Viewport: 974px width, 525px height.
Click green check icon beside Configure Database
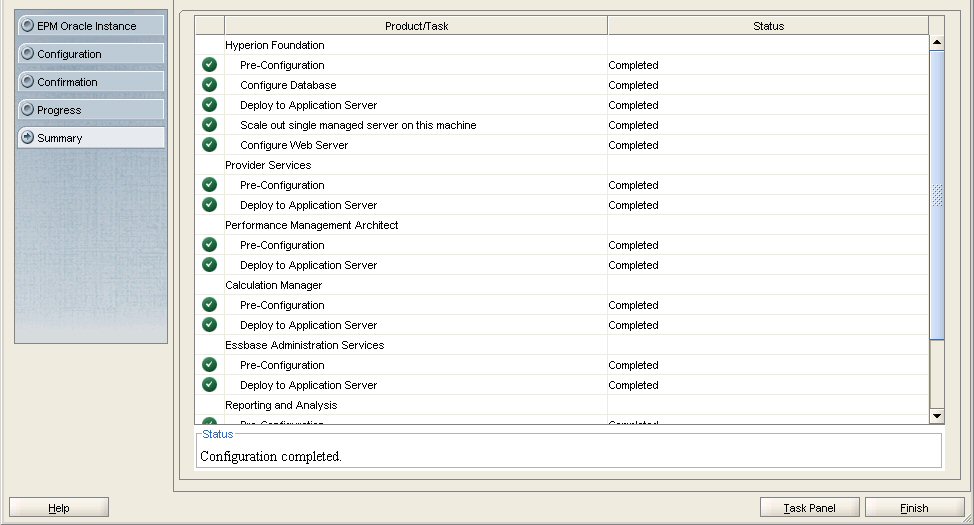(209, 84)
